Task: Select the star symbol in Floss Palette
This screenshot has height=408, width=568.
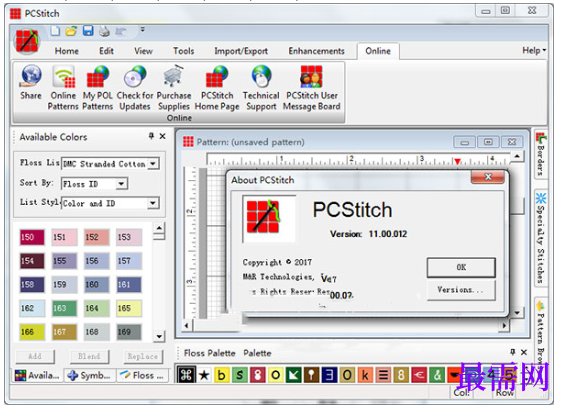Action: [x=204, y=375]
